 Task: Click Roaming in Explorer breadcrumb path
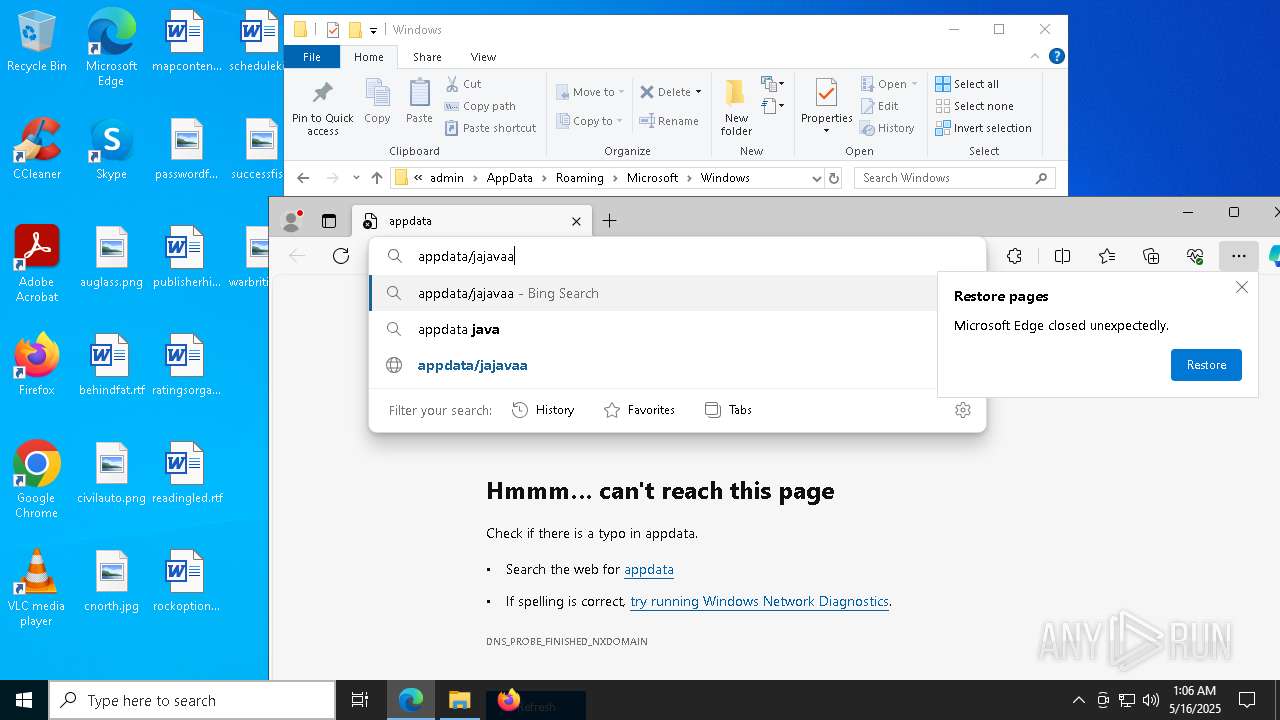click(580, 178)
